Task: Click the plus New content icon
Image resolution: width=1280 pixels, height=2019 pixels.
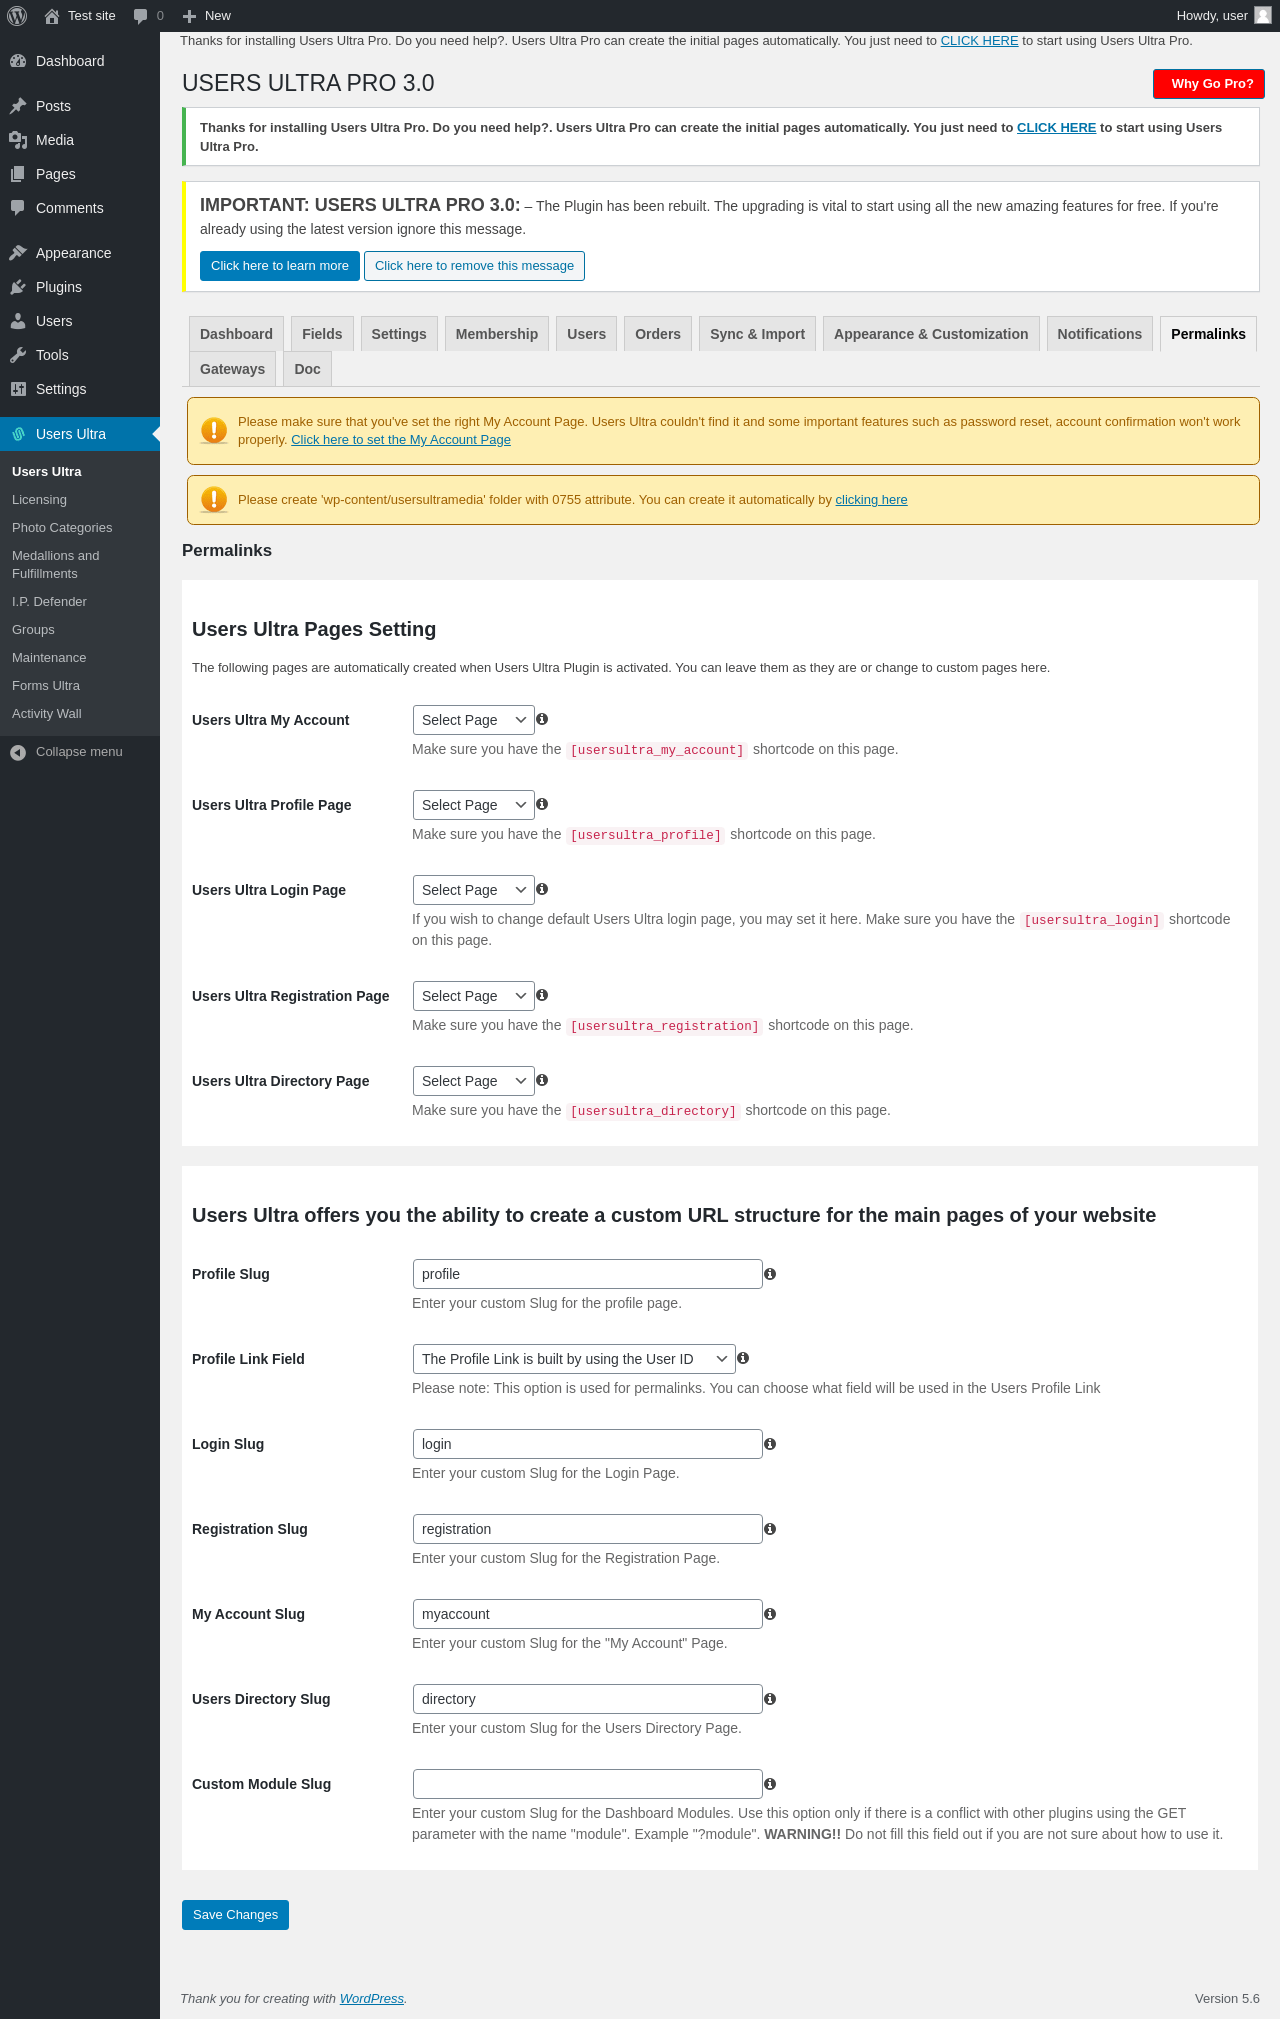Action: click(189, 16)
